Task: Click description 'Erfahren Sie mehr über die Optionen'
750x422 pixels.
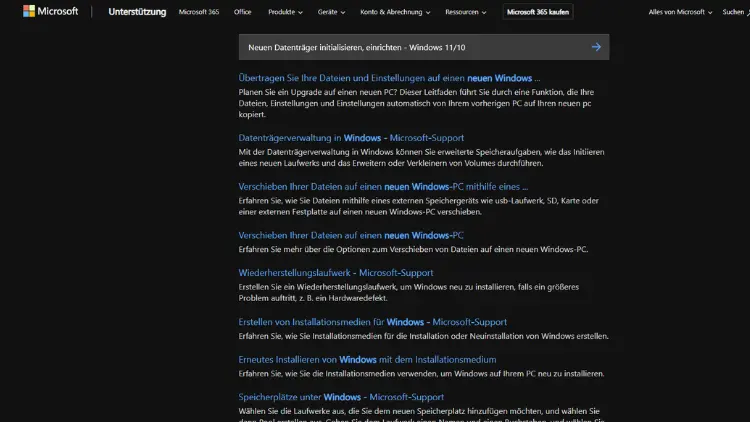Action: click(413, 249)
